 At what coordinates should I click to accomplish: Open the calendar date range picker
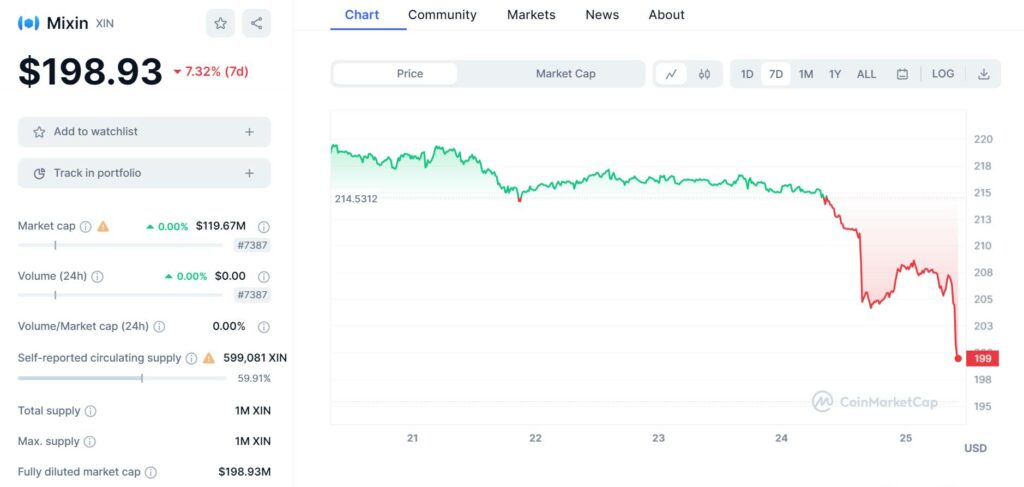click(902, 74)
